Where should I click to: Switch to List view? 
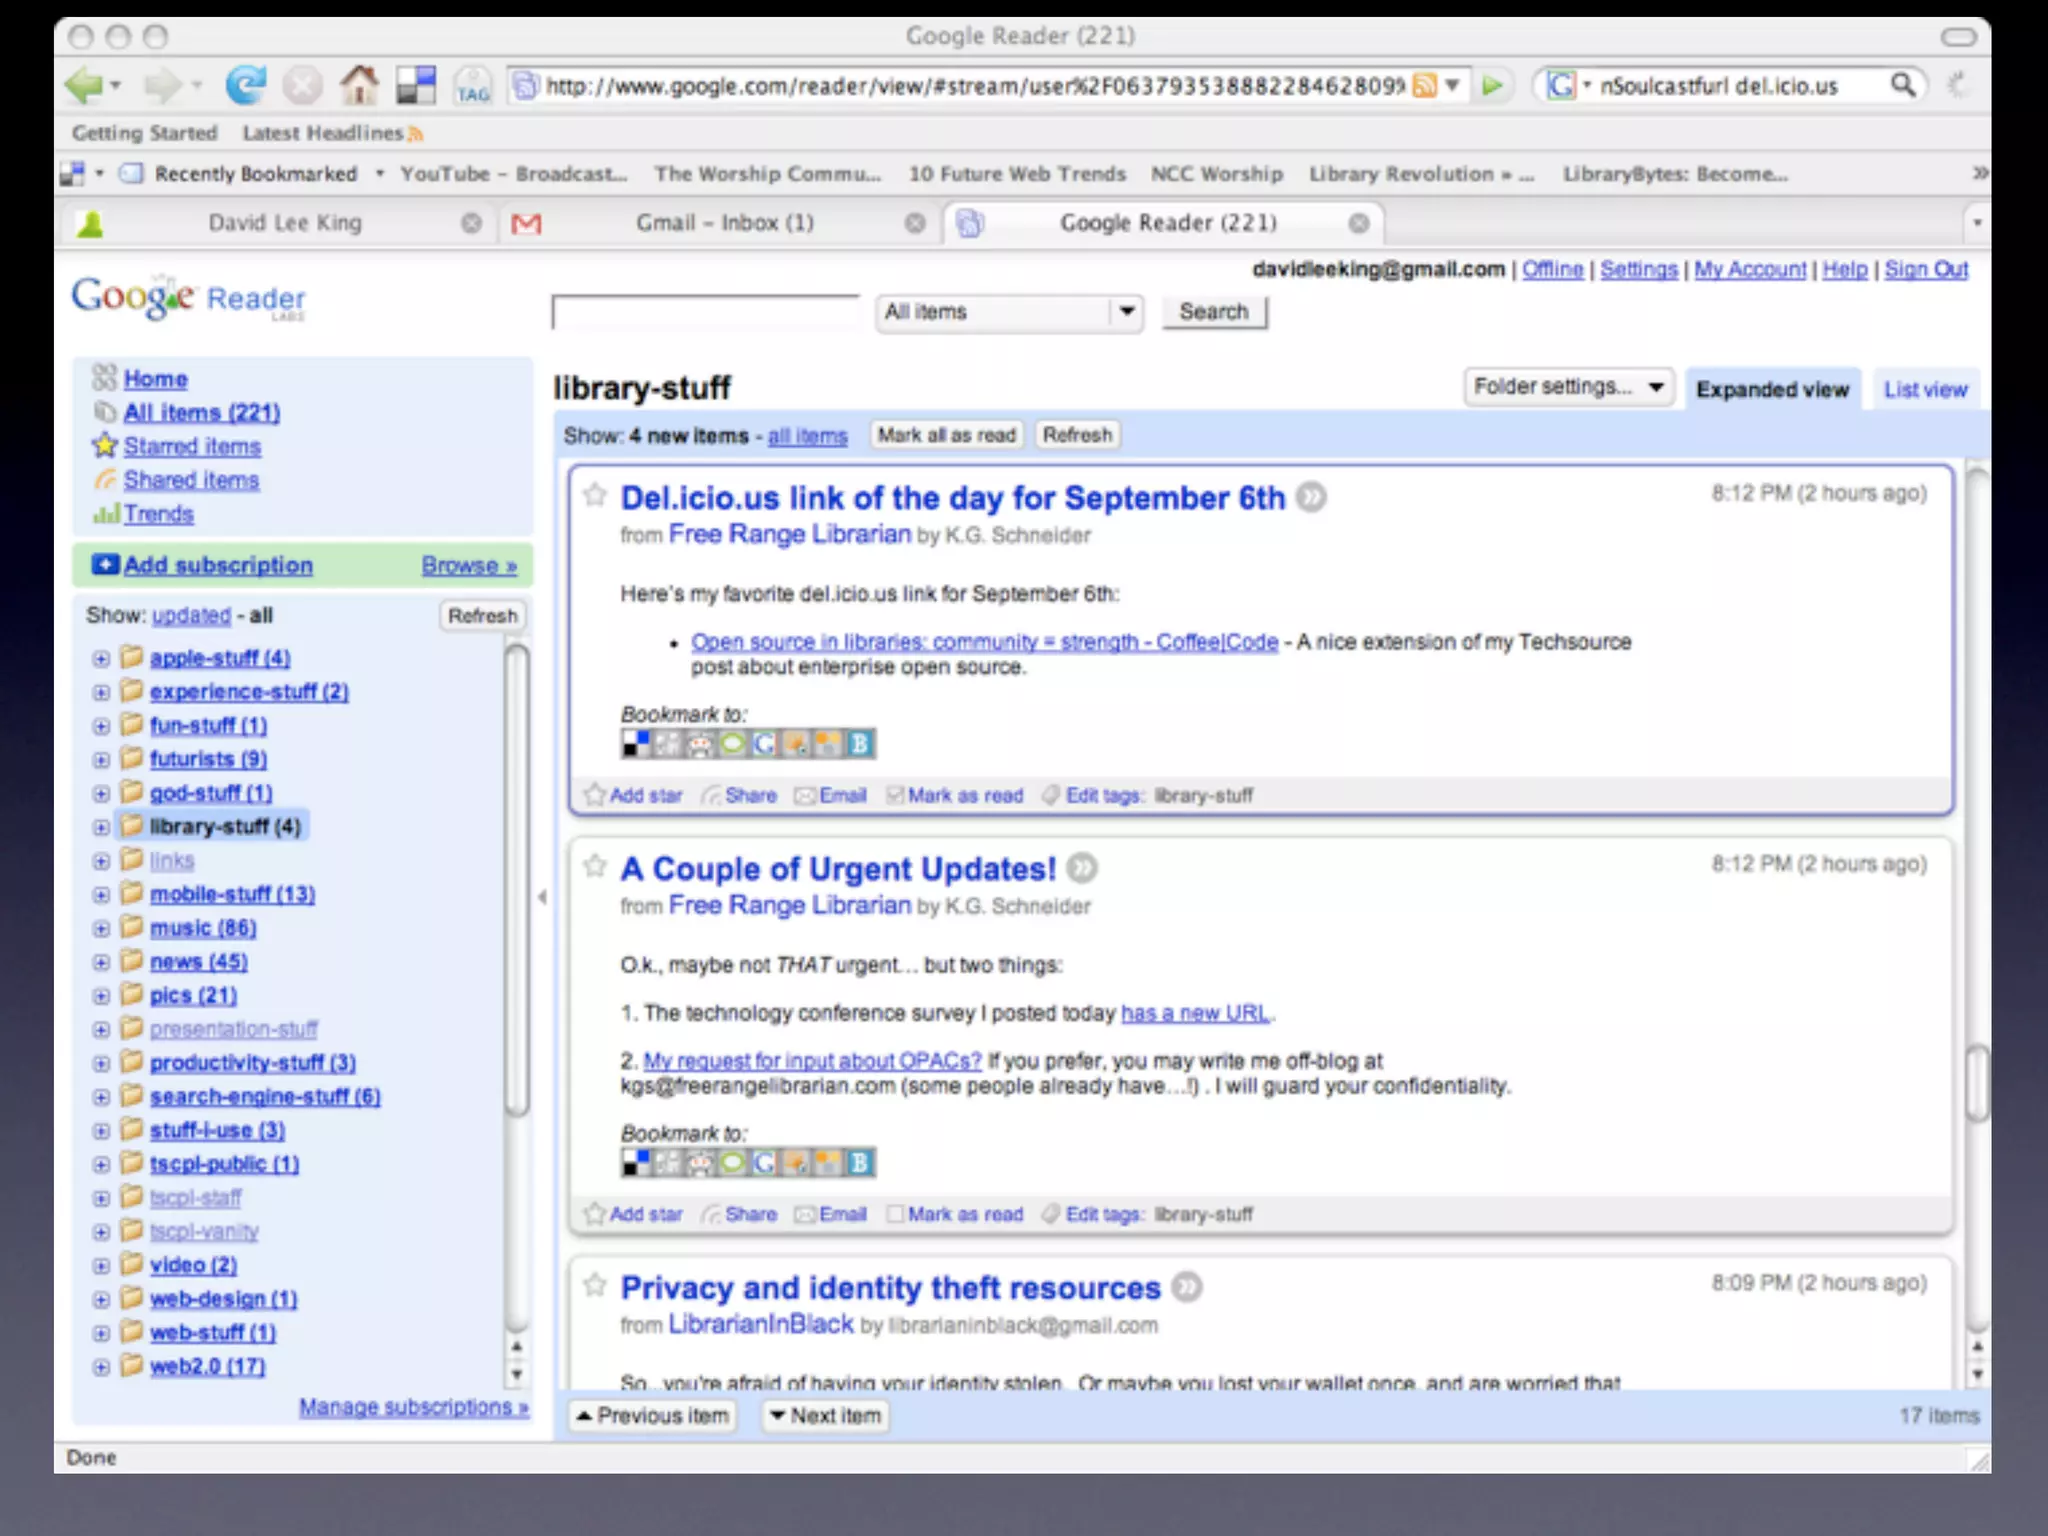(1925, 390)
